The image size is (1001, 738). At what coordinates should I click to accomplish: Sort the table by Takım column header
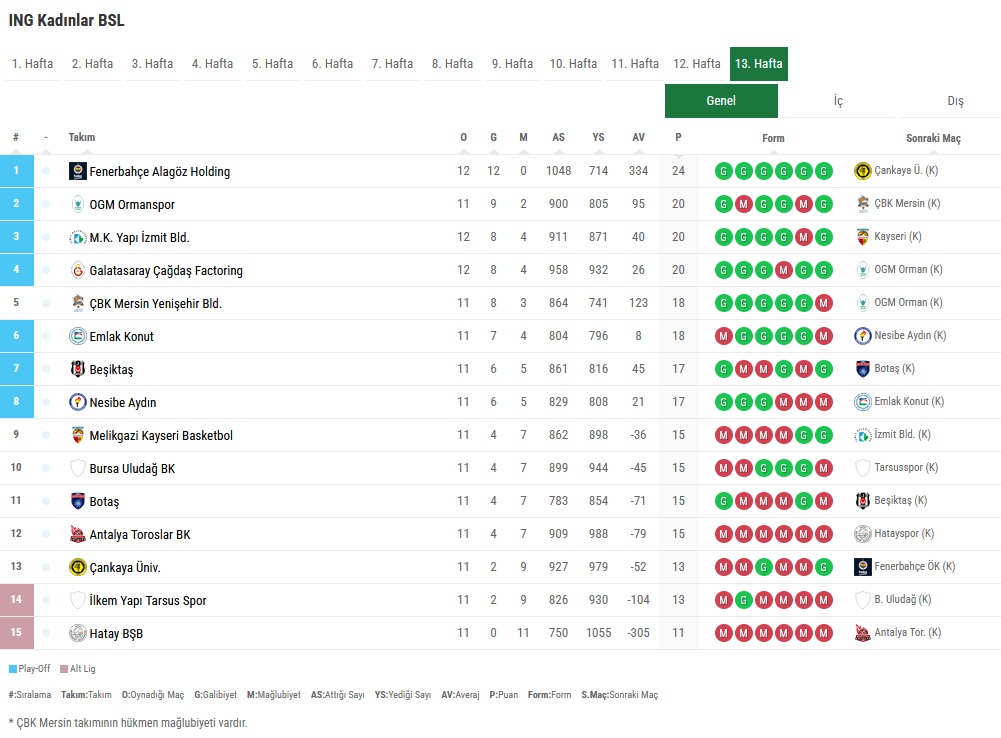click(82, 137)
